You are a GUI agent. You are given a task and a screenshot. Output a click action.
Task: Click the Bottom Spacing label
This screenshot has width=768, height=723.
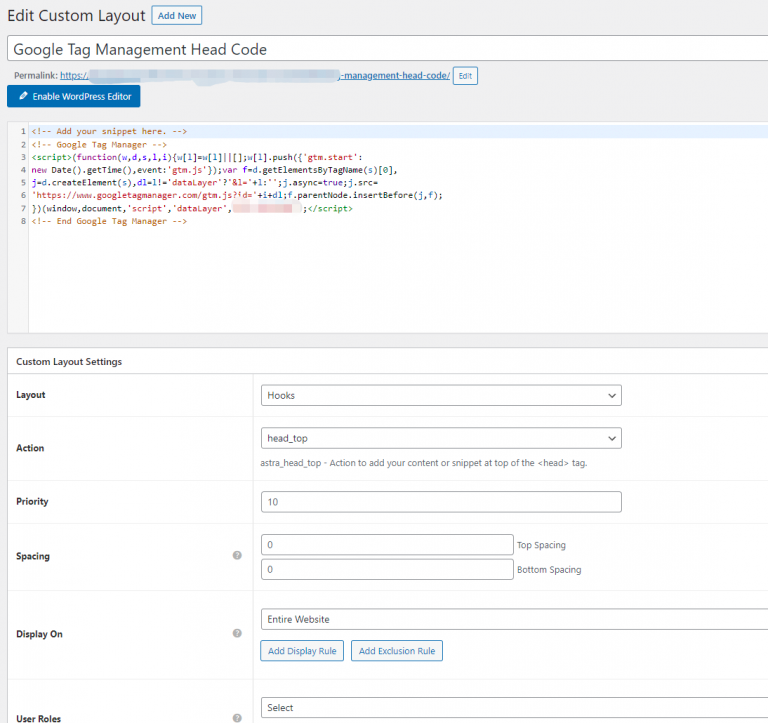tap(549, 570)
